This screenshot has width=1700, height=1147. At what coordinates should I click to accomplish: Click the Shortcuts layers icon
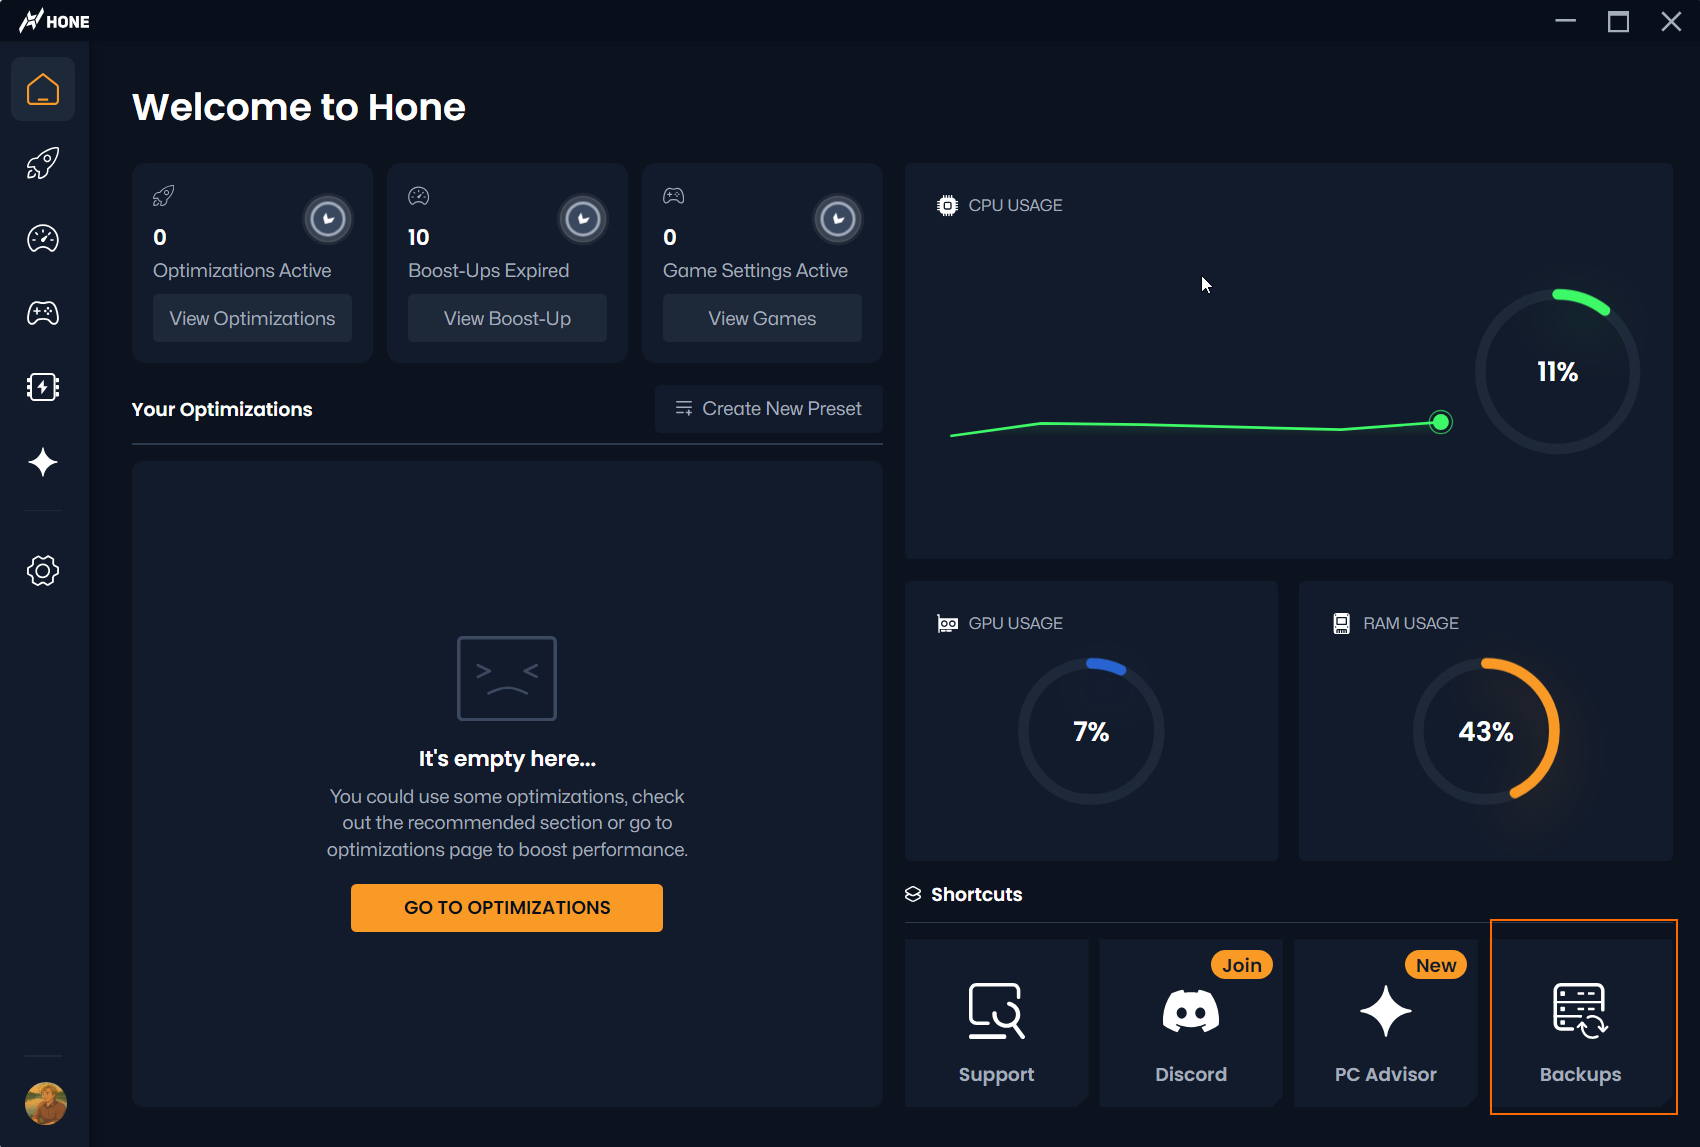pos(913,894)
